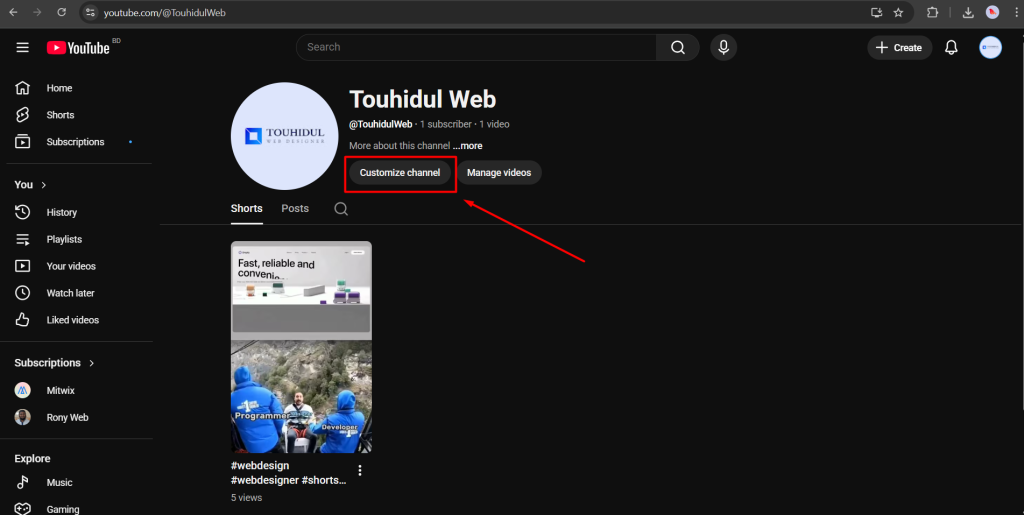The image size is (1024, 515).
Task: Open the notifications bell
Action: (952, 48)
